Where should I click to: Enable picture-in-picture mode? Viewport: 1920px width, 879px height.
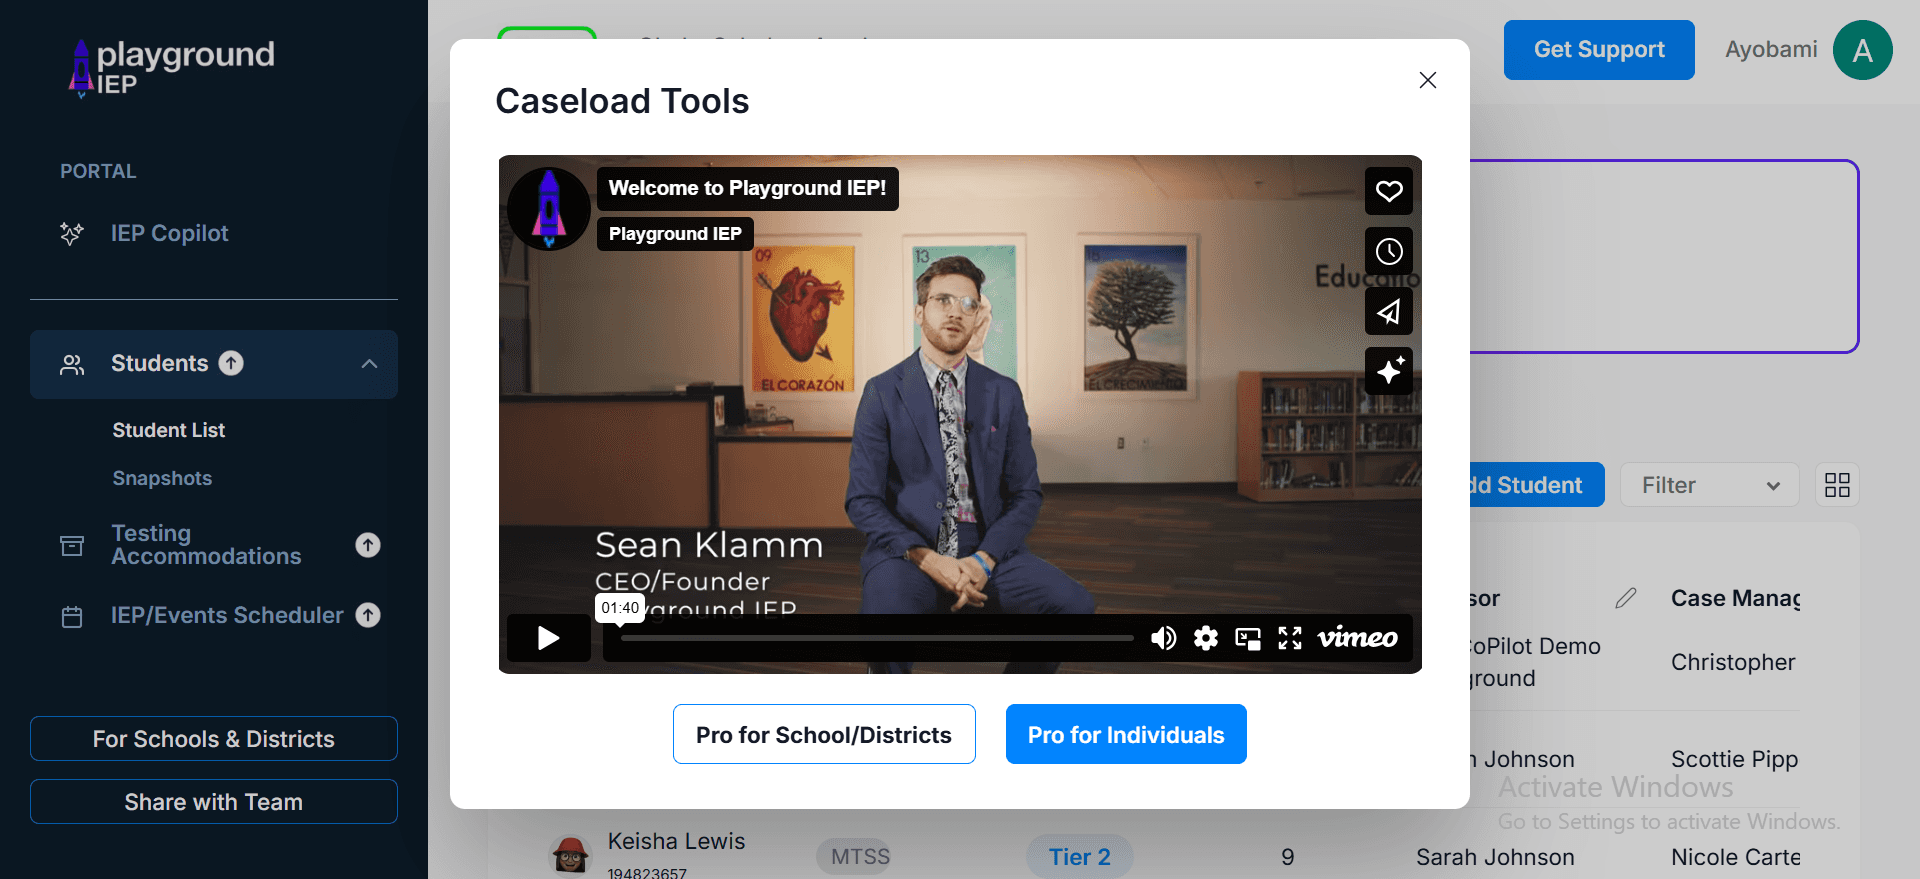click(x=1248, y=638)
